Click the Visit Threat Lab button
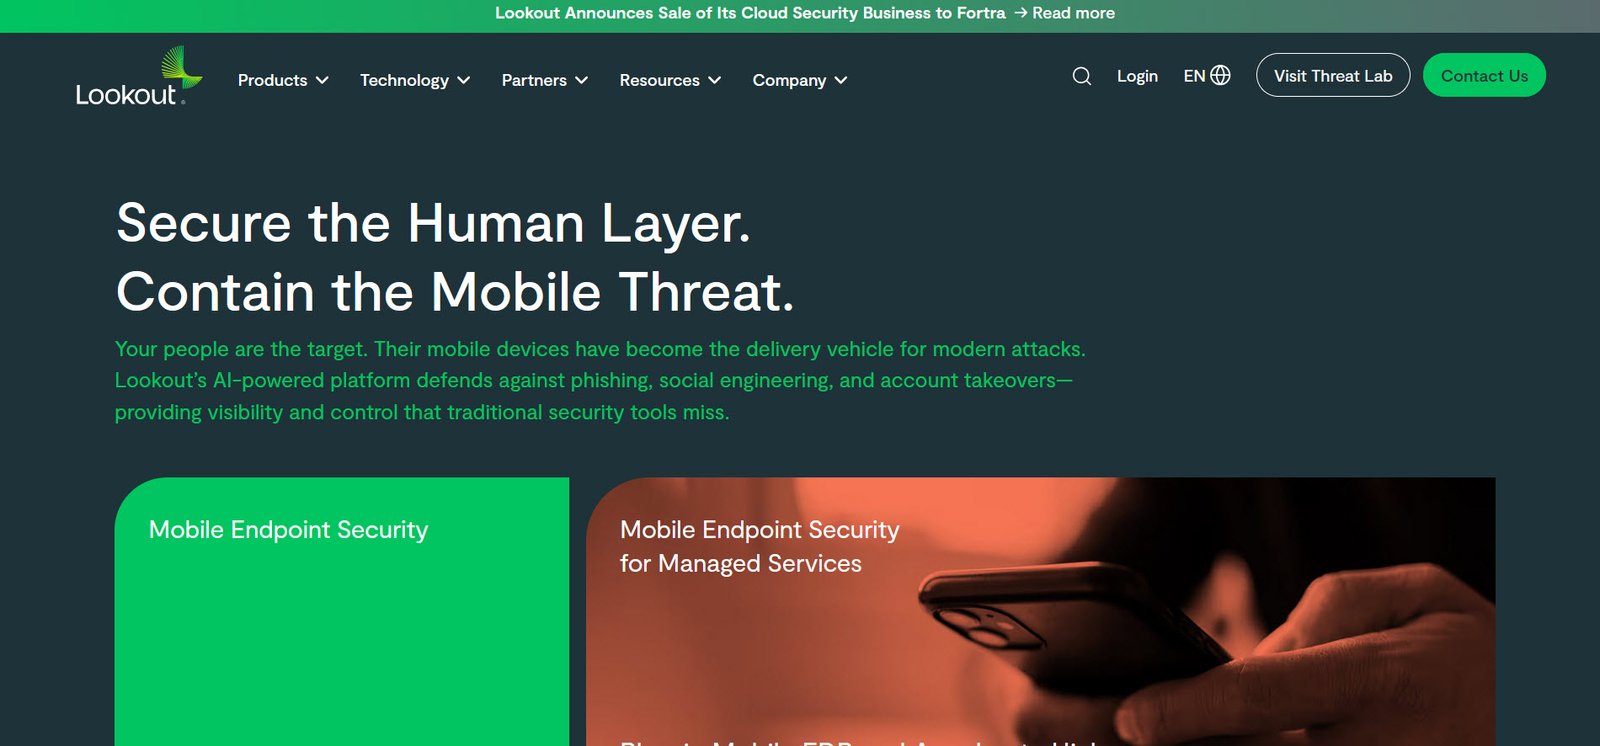 (x=1333, y=75)
